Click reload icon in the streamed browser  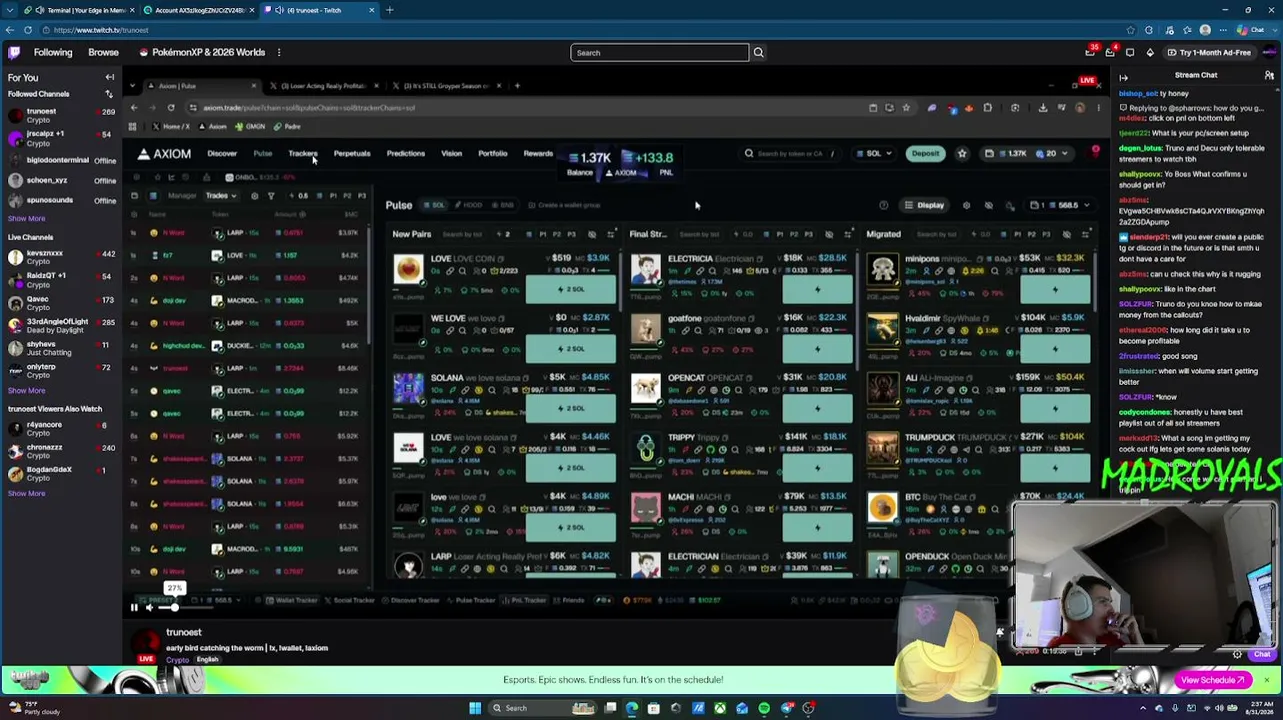(x=171, y=108)
